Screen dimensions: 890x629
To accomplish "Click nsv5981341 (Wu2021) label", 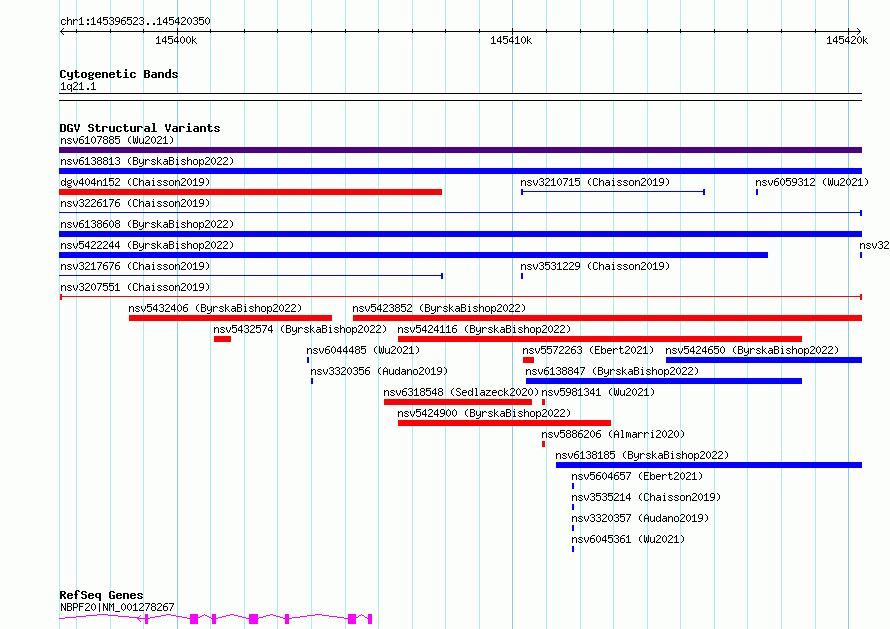I will [598, 392].
